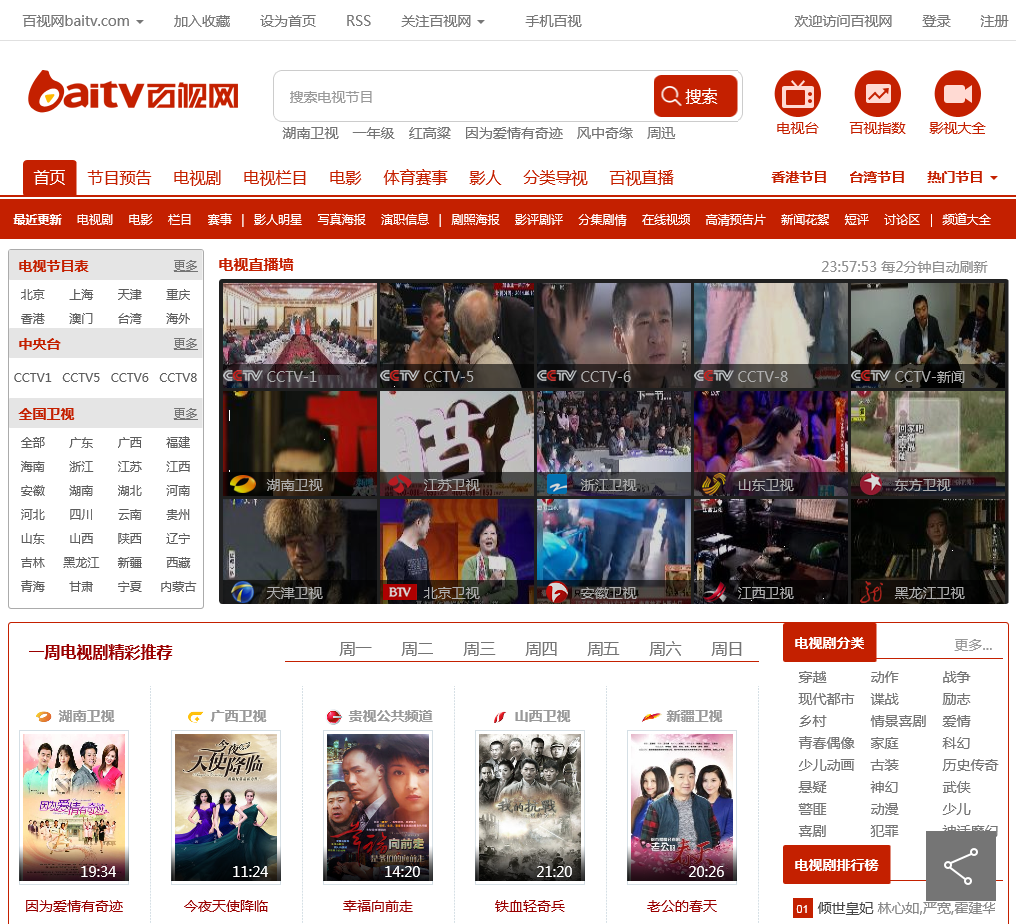Select 情景喜剧 drama category
This screenshot has height=924, width=1016.
pyautogui.click(x=898, y=721)
